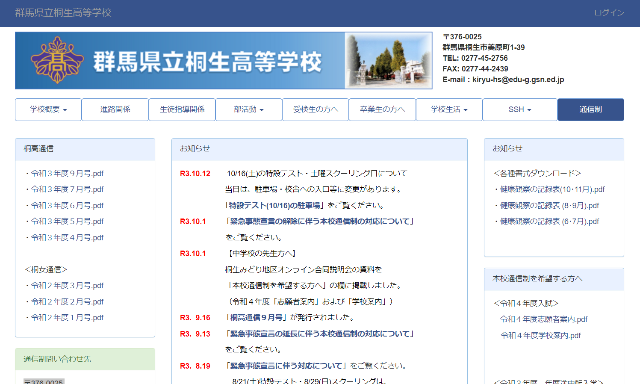Click the 桐高通信 panel heading

click(38, 149)
